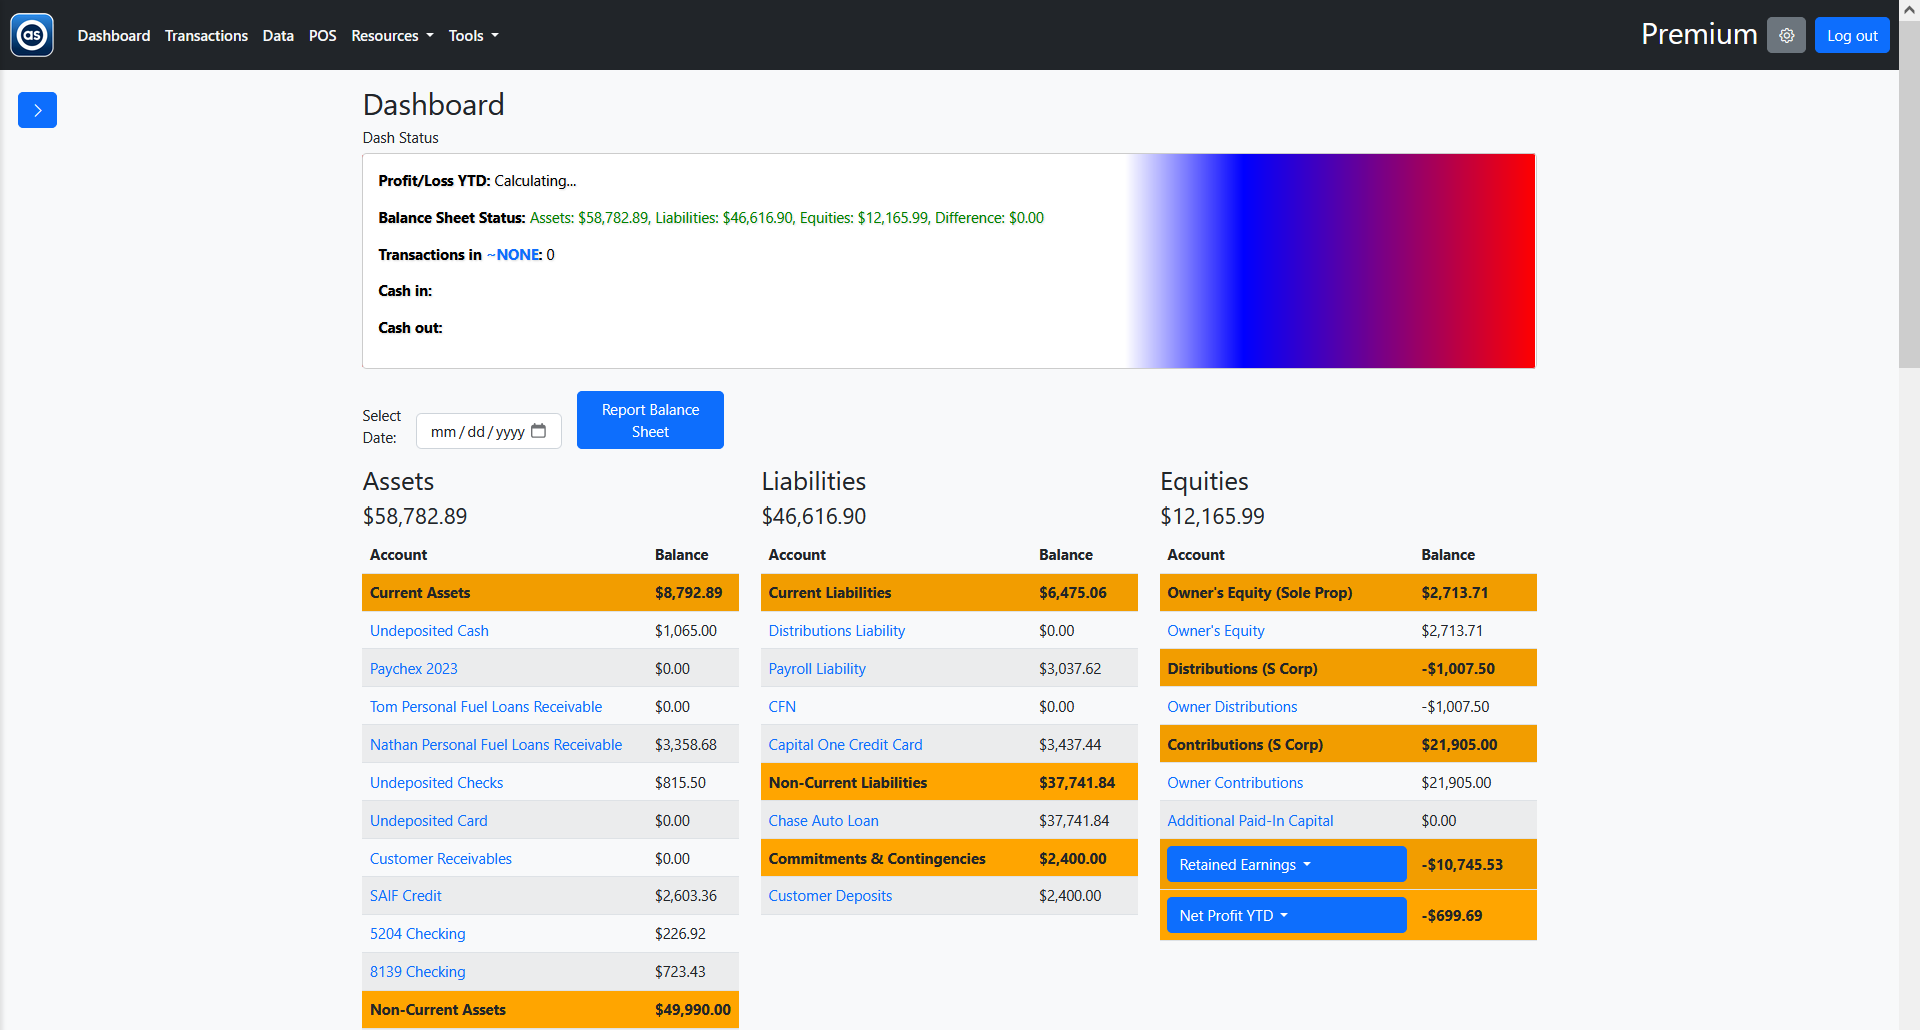Click the Select Date input field
Image resolution: width=1920 pixels, height=1030 pixels.
(480, 431)
